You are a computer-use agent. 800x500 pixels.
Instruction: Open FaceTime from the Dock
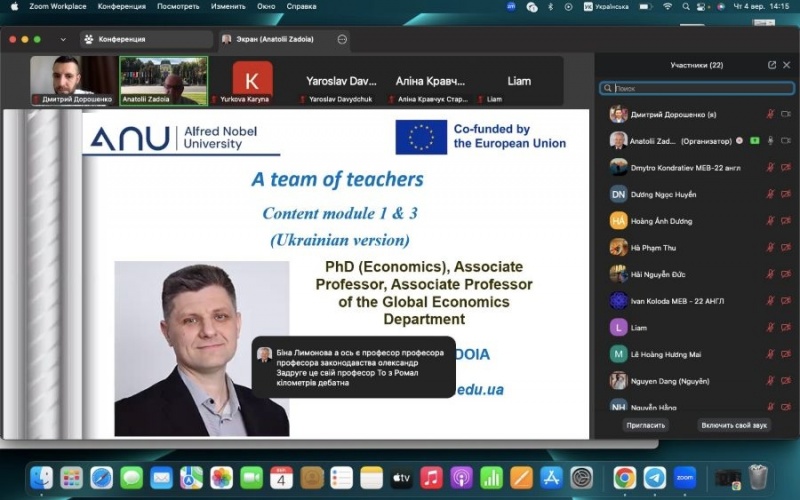click(252, 478)
